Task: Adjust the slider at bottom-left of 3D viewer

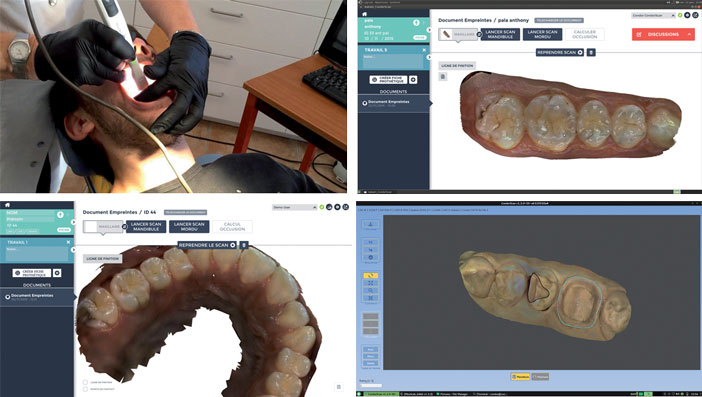Action: (x=371, y=385)
